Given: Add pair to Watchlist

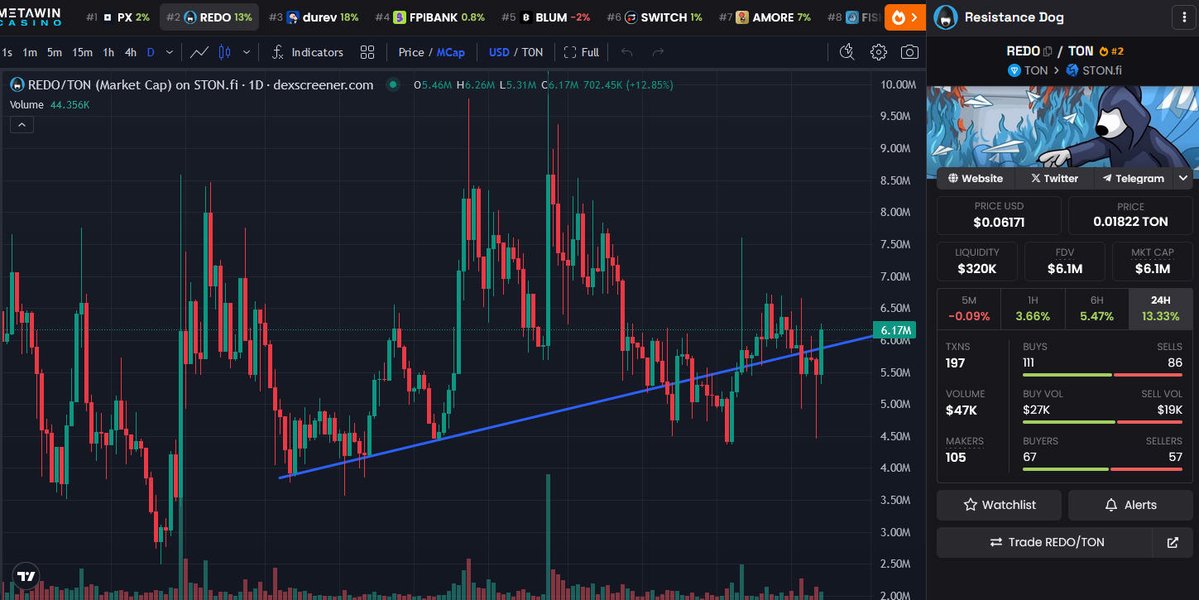Looking at the screenshot, I should pos(999,504).
